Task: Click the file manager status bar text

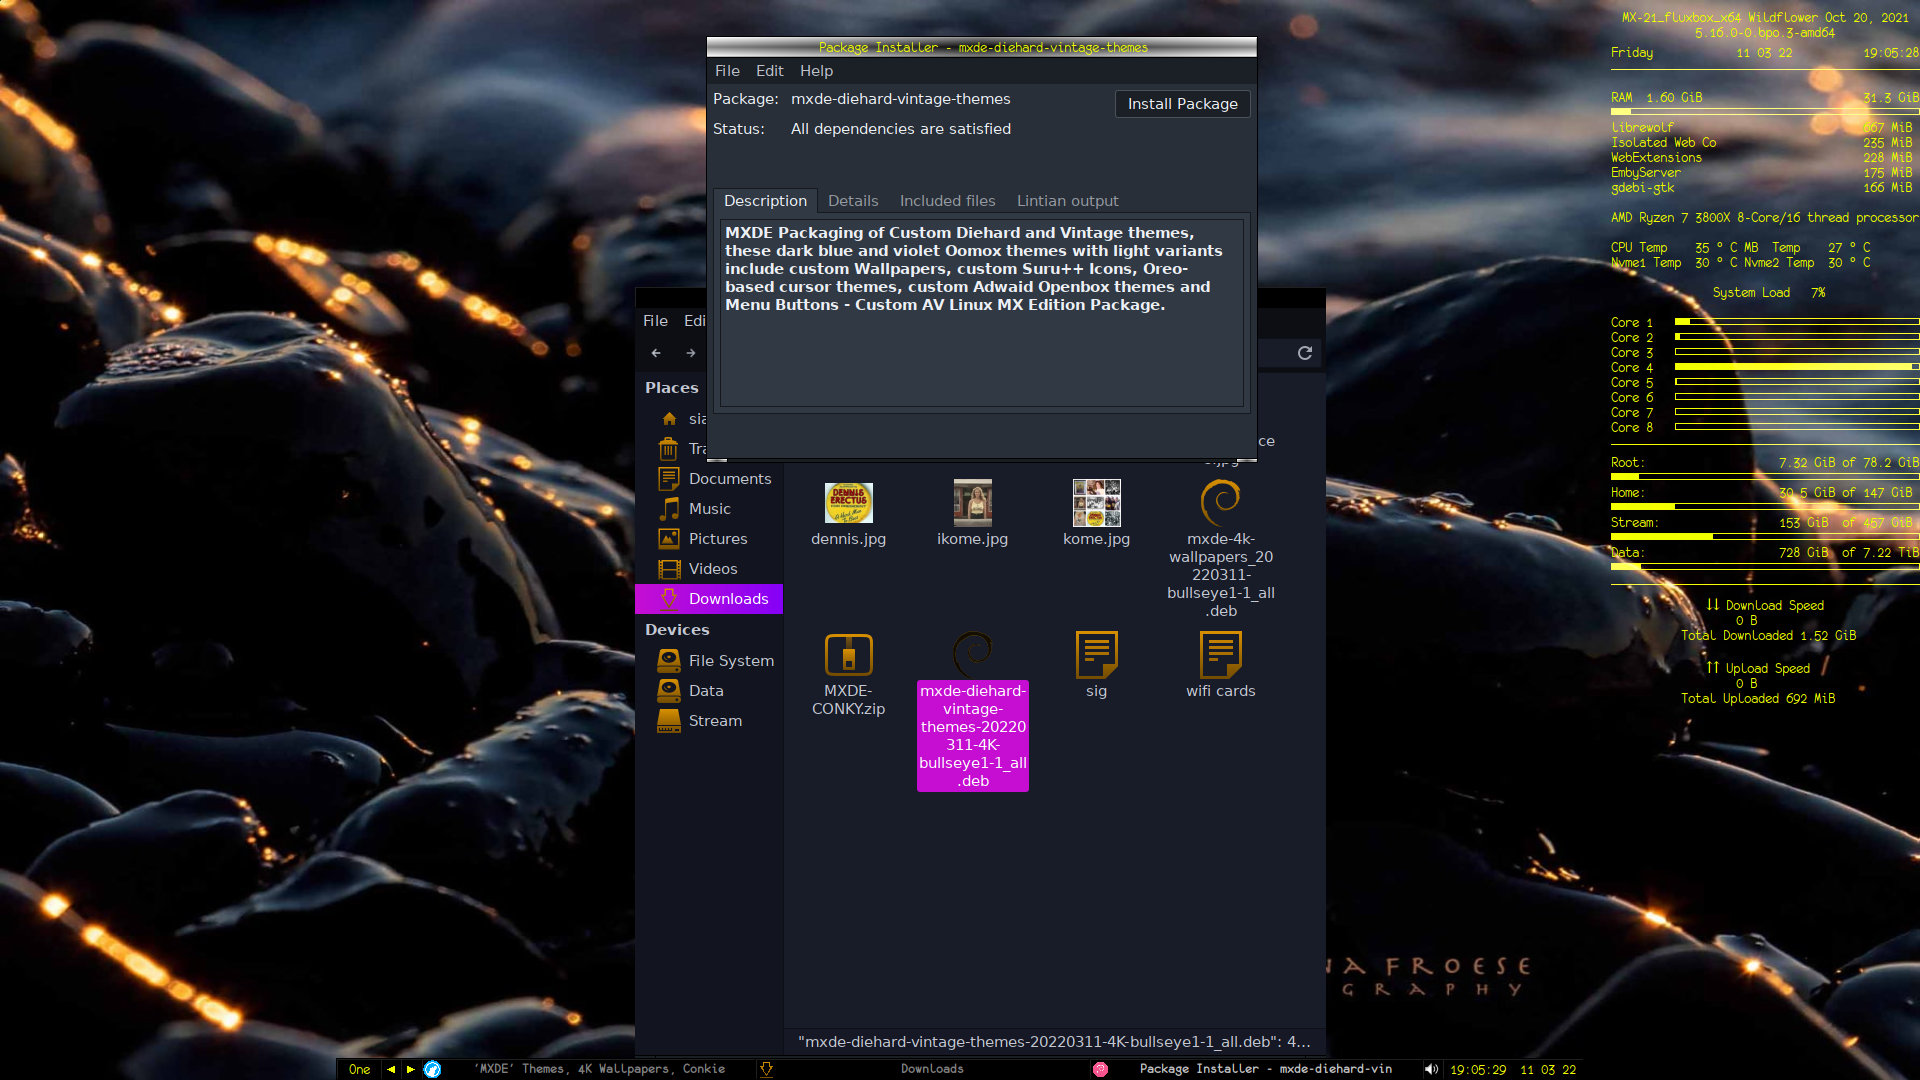Action: (1054, 1042)
